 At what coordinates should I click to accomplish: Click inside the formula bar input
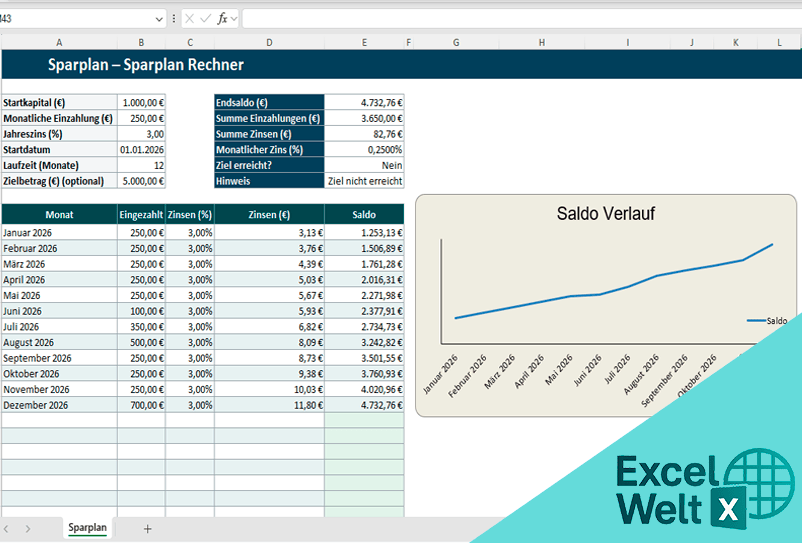(x=520, y=18)
